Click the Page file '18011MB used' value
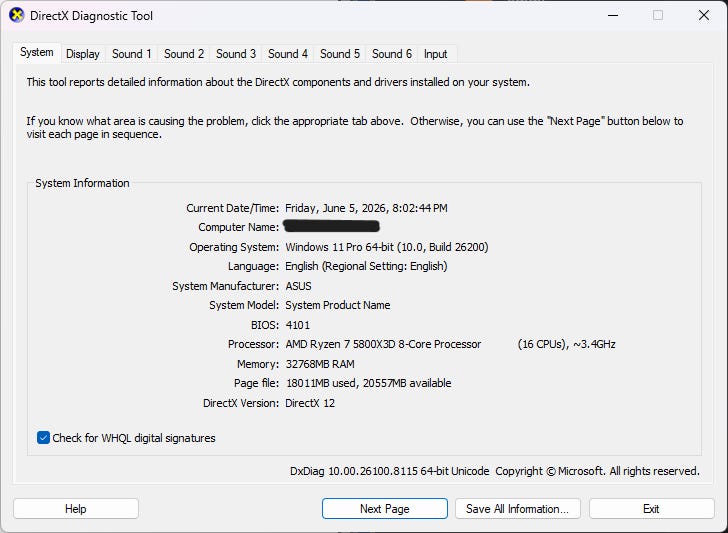Screen dimensions: 728x533 tap(368, 384)
